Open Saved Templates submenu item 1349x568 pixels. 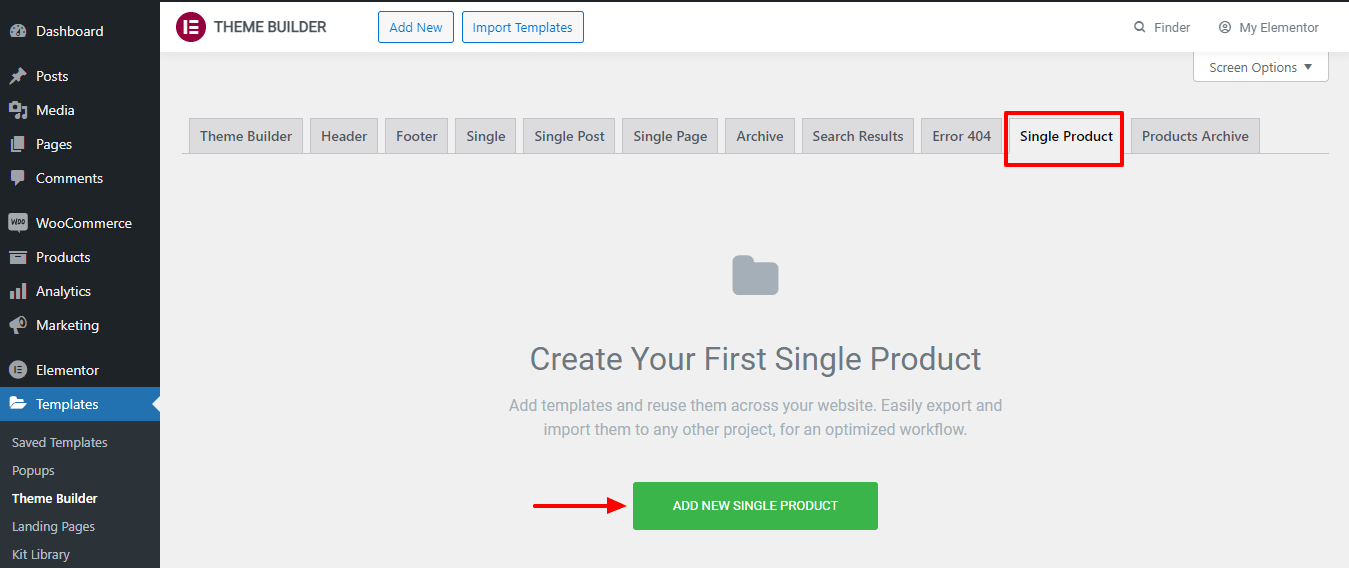click(x=60, y=442)
